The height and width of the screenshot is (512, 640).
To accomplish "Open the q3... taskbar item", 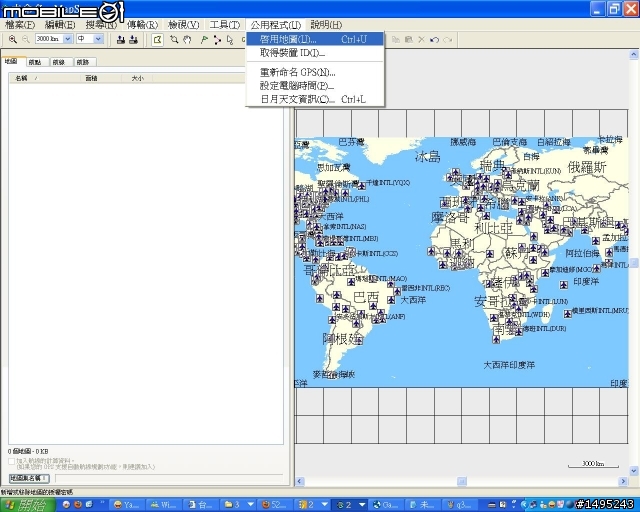I will [459, 505].
